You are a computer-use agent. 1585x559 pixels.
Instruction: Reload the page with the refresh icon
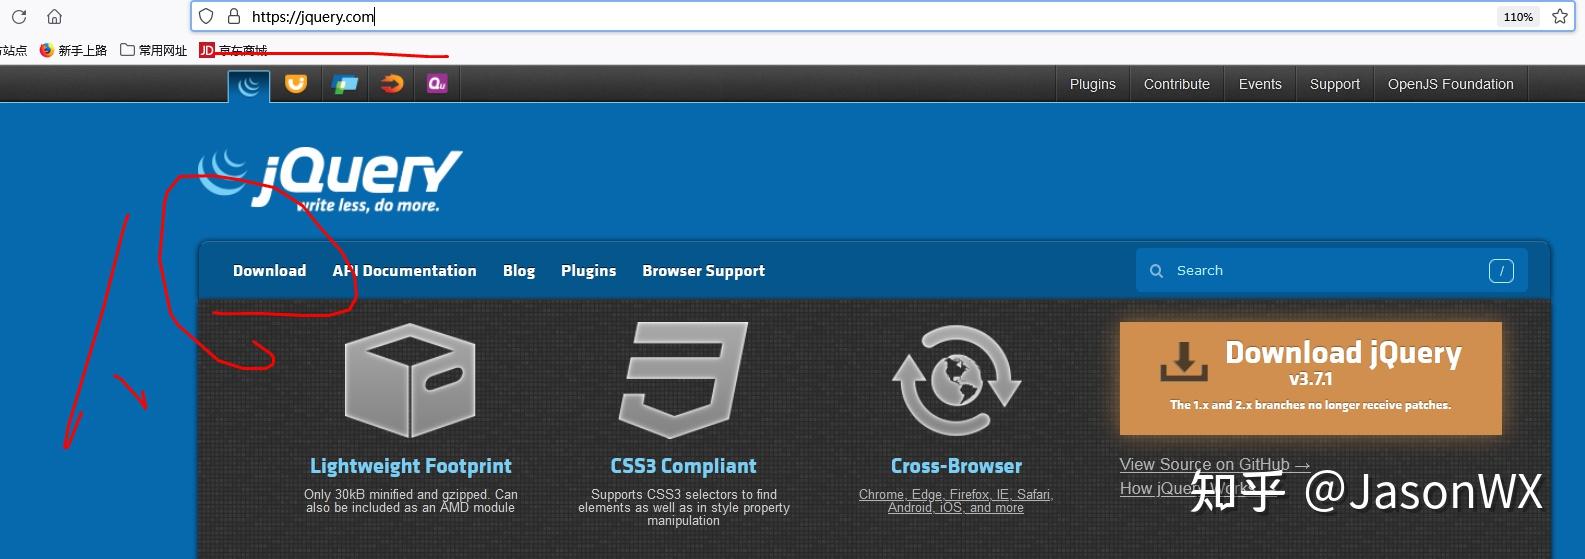(x=19, y=17)
